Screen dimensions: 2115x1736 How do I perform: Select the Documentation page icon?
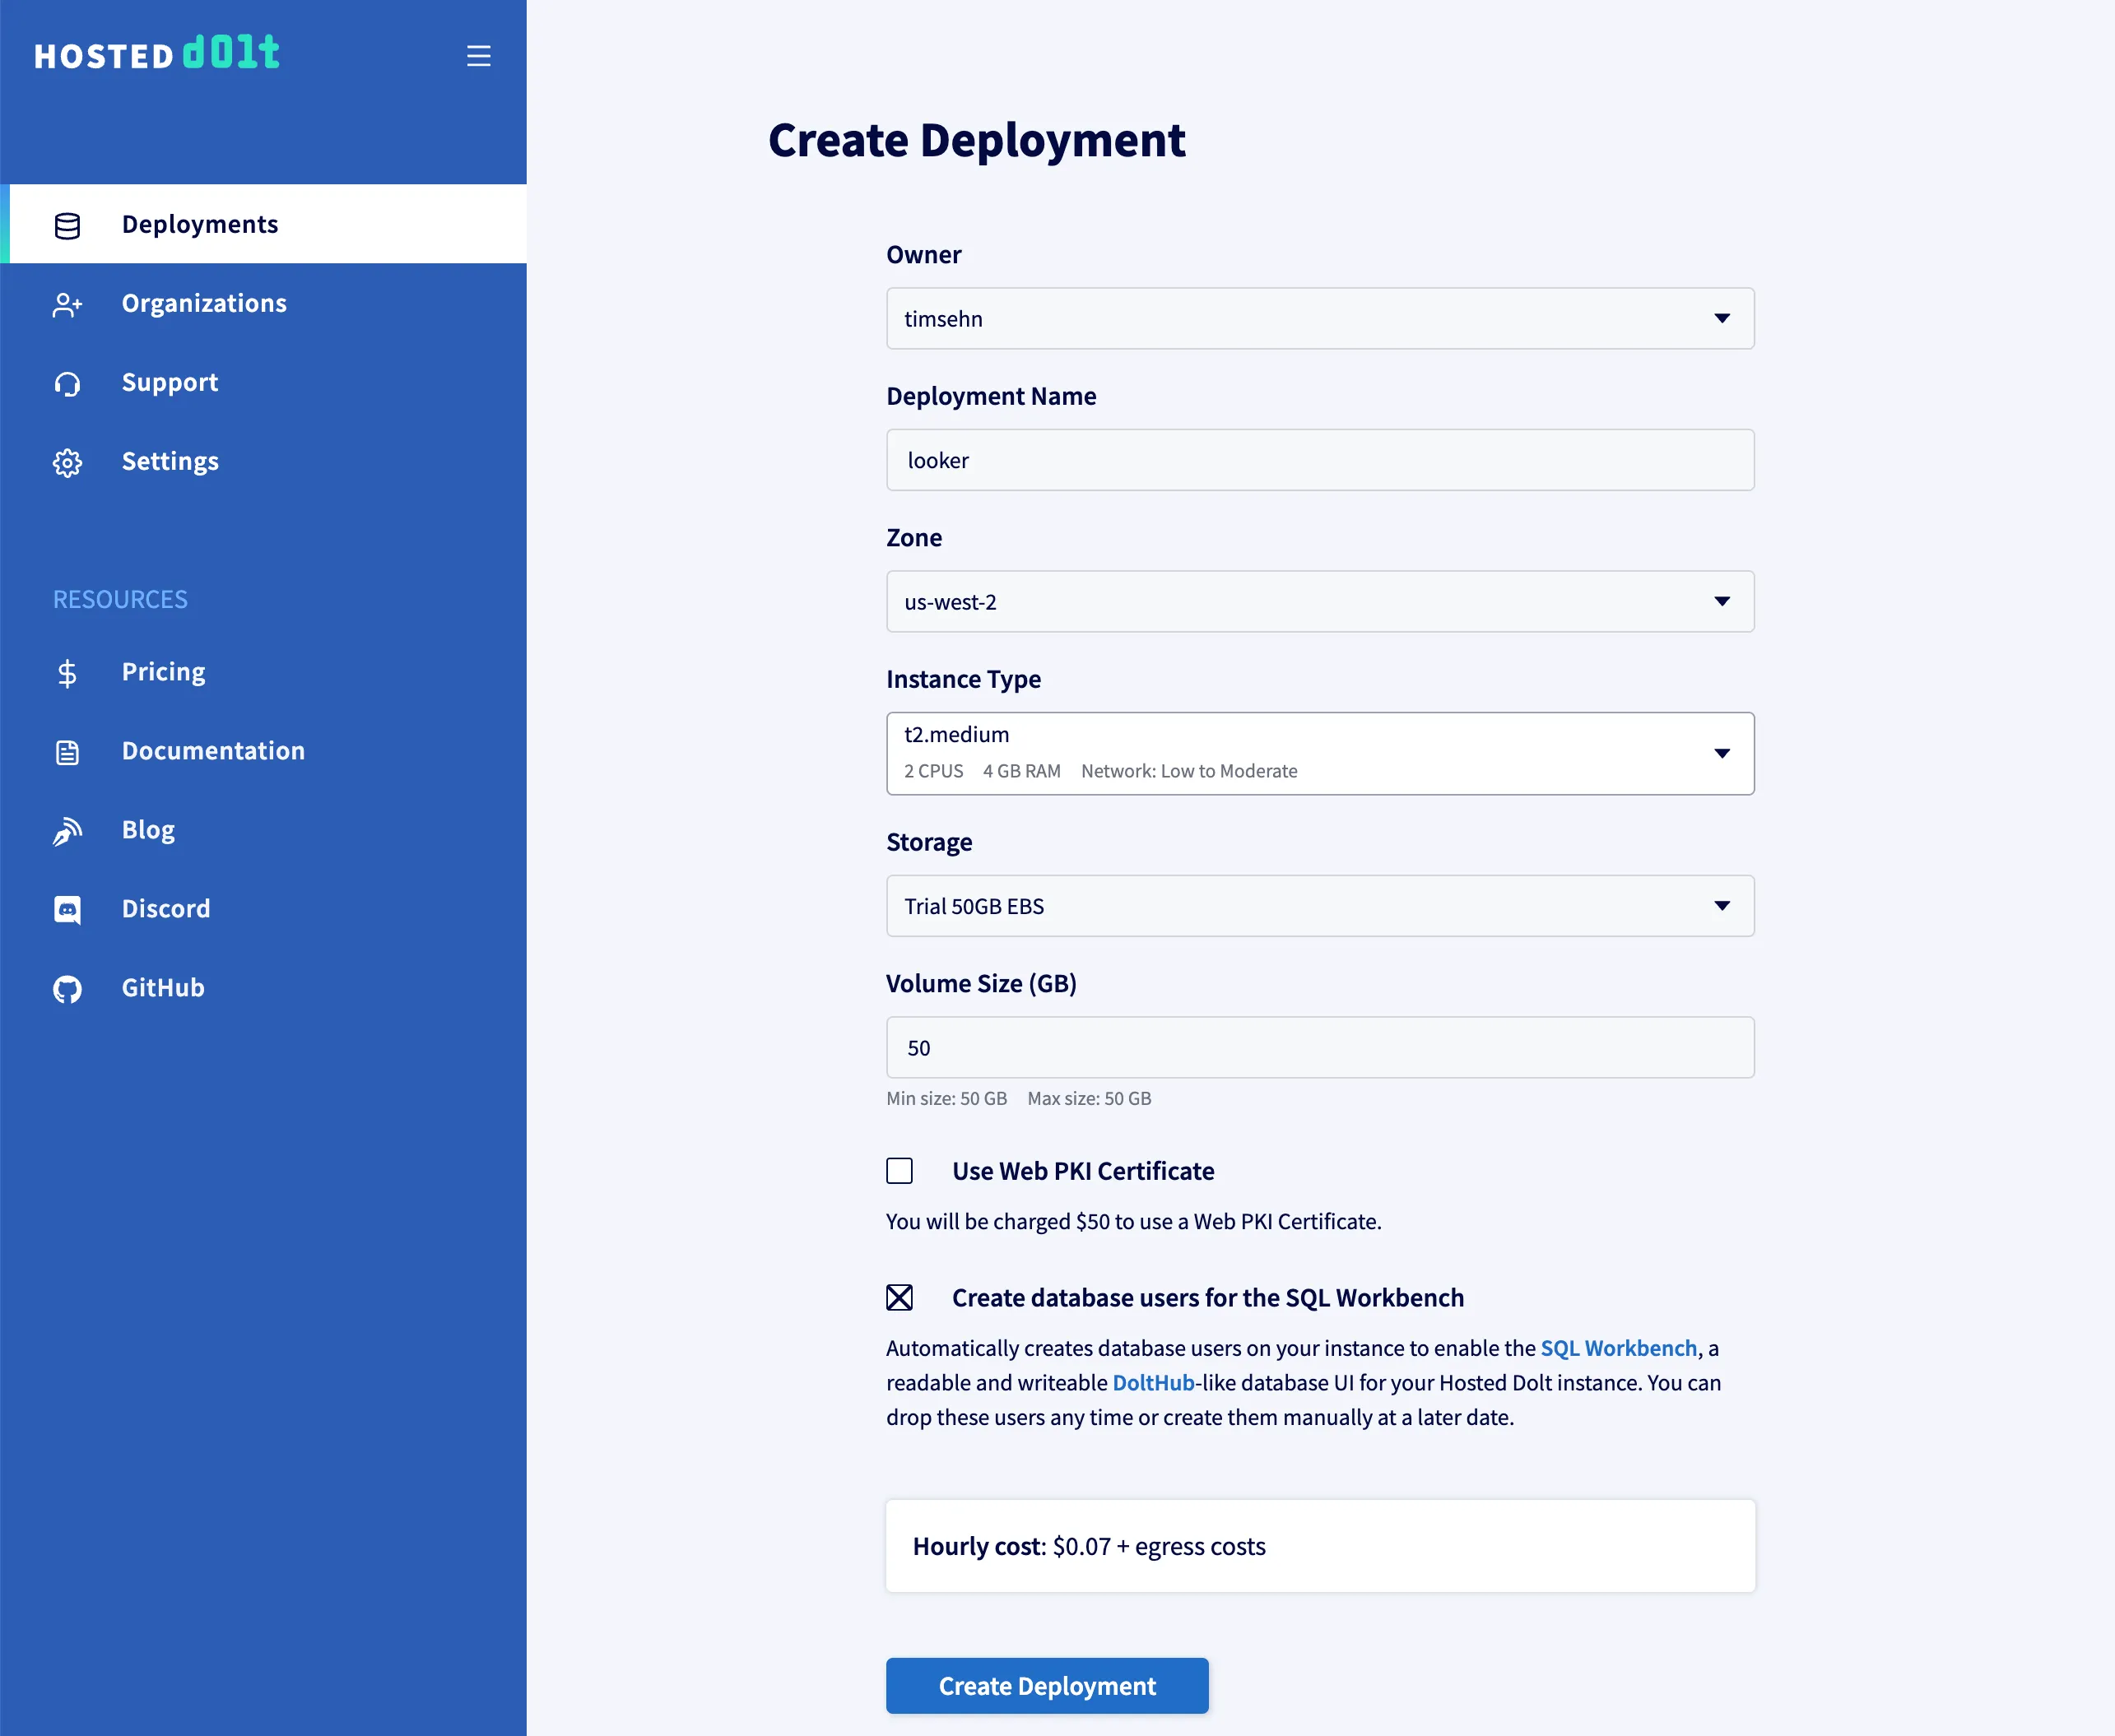(x=66, y=751)
